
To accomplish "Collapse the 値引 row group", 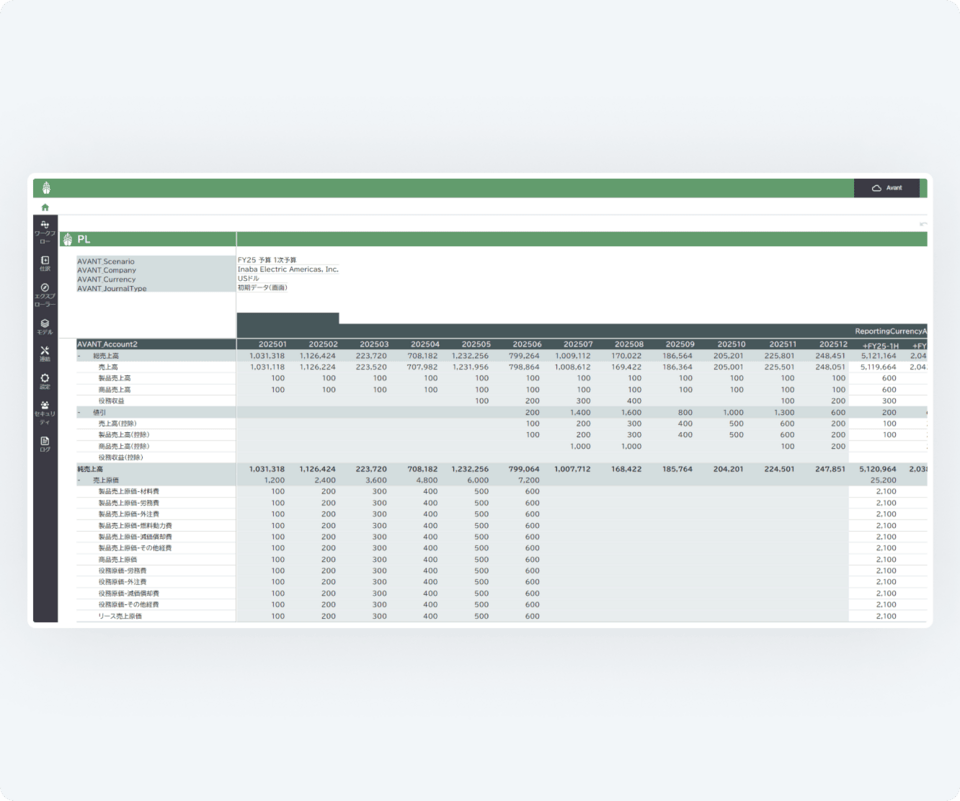I will coord(80,412).
